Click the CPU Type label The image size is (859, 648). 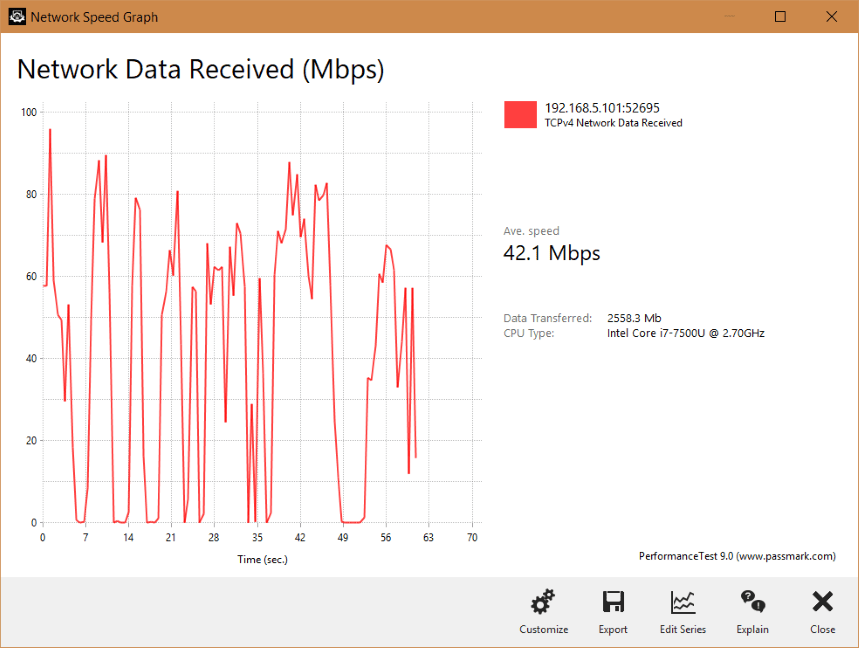pos(529,333)
